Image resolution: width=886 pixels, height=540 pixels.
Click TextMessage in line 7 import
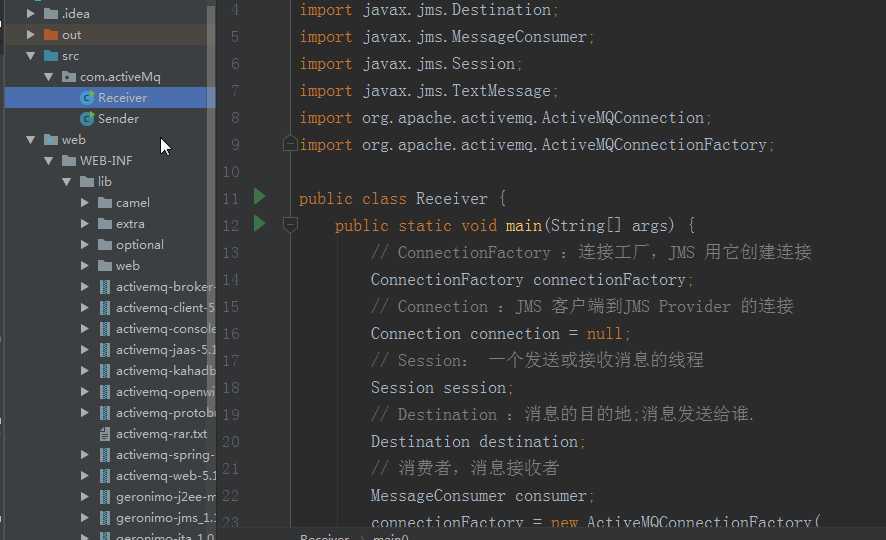coord(501,90)
